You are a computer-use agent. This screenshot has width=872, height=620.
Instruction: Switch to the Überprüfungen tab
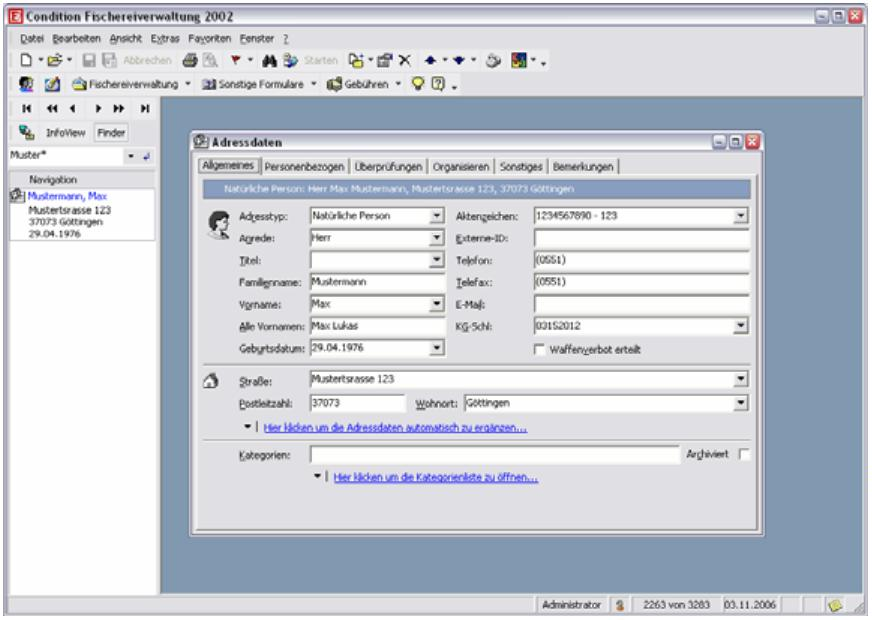388,166
